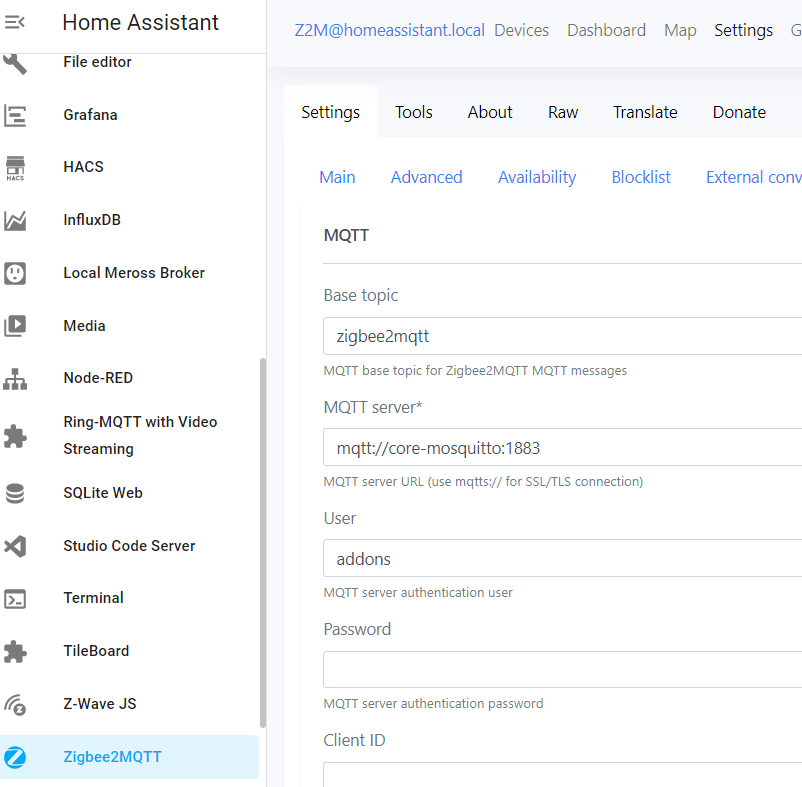Open the InfluxDB chart icon
The width and height of the screenshot is (802, 787).
pos(15,220)
